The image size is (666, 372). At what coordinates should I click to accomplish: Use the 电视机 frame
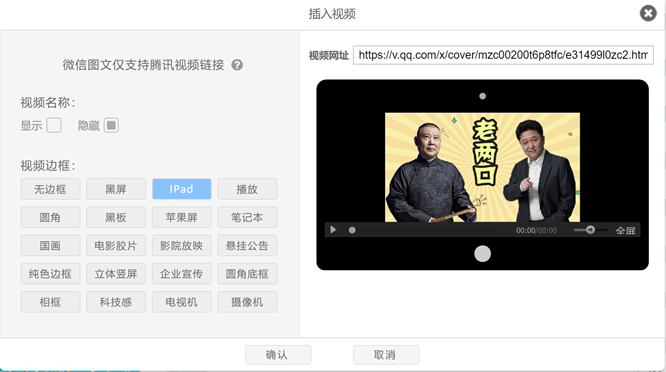coord(181,302)
